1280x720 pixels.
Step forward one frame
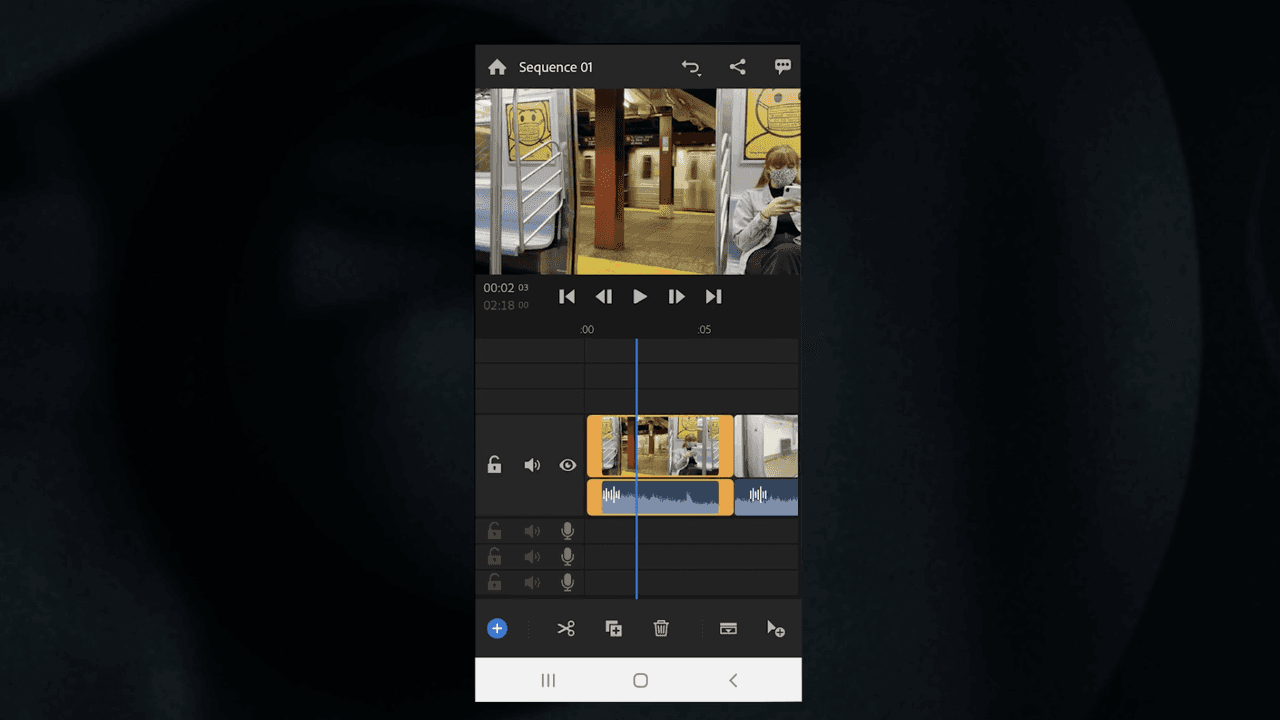[x=676, y=296]
